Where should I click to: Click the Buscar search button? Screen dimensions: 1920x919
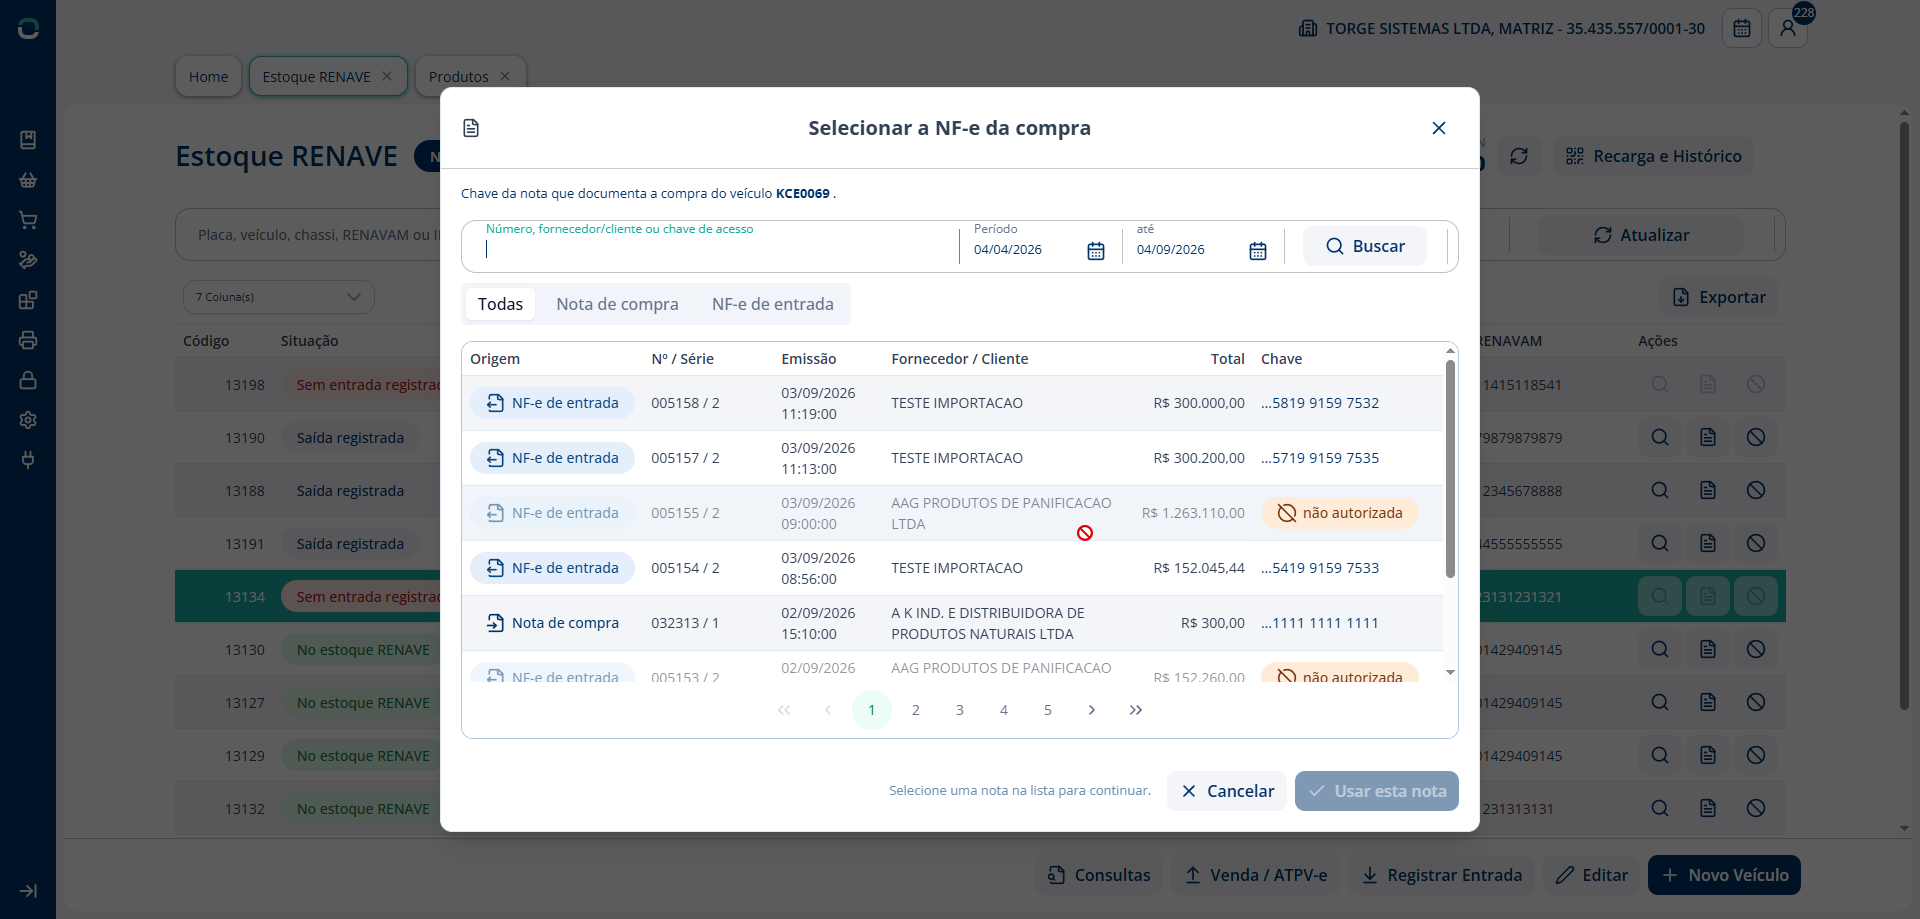coord(1365,246)
